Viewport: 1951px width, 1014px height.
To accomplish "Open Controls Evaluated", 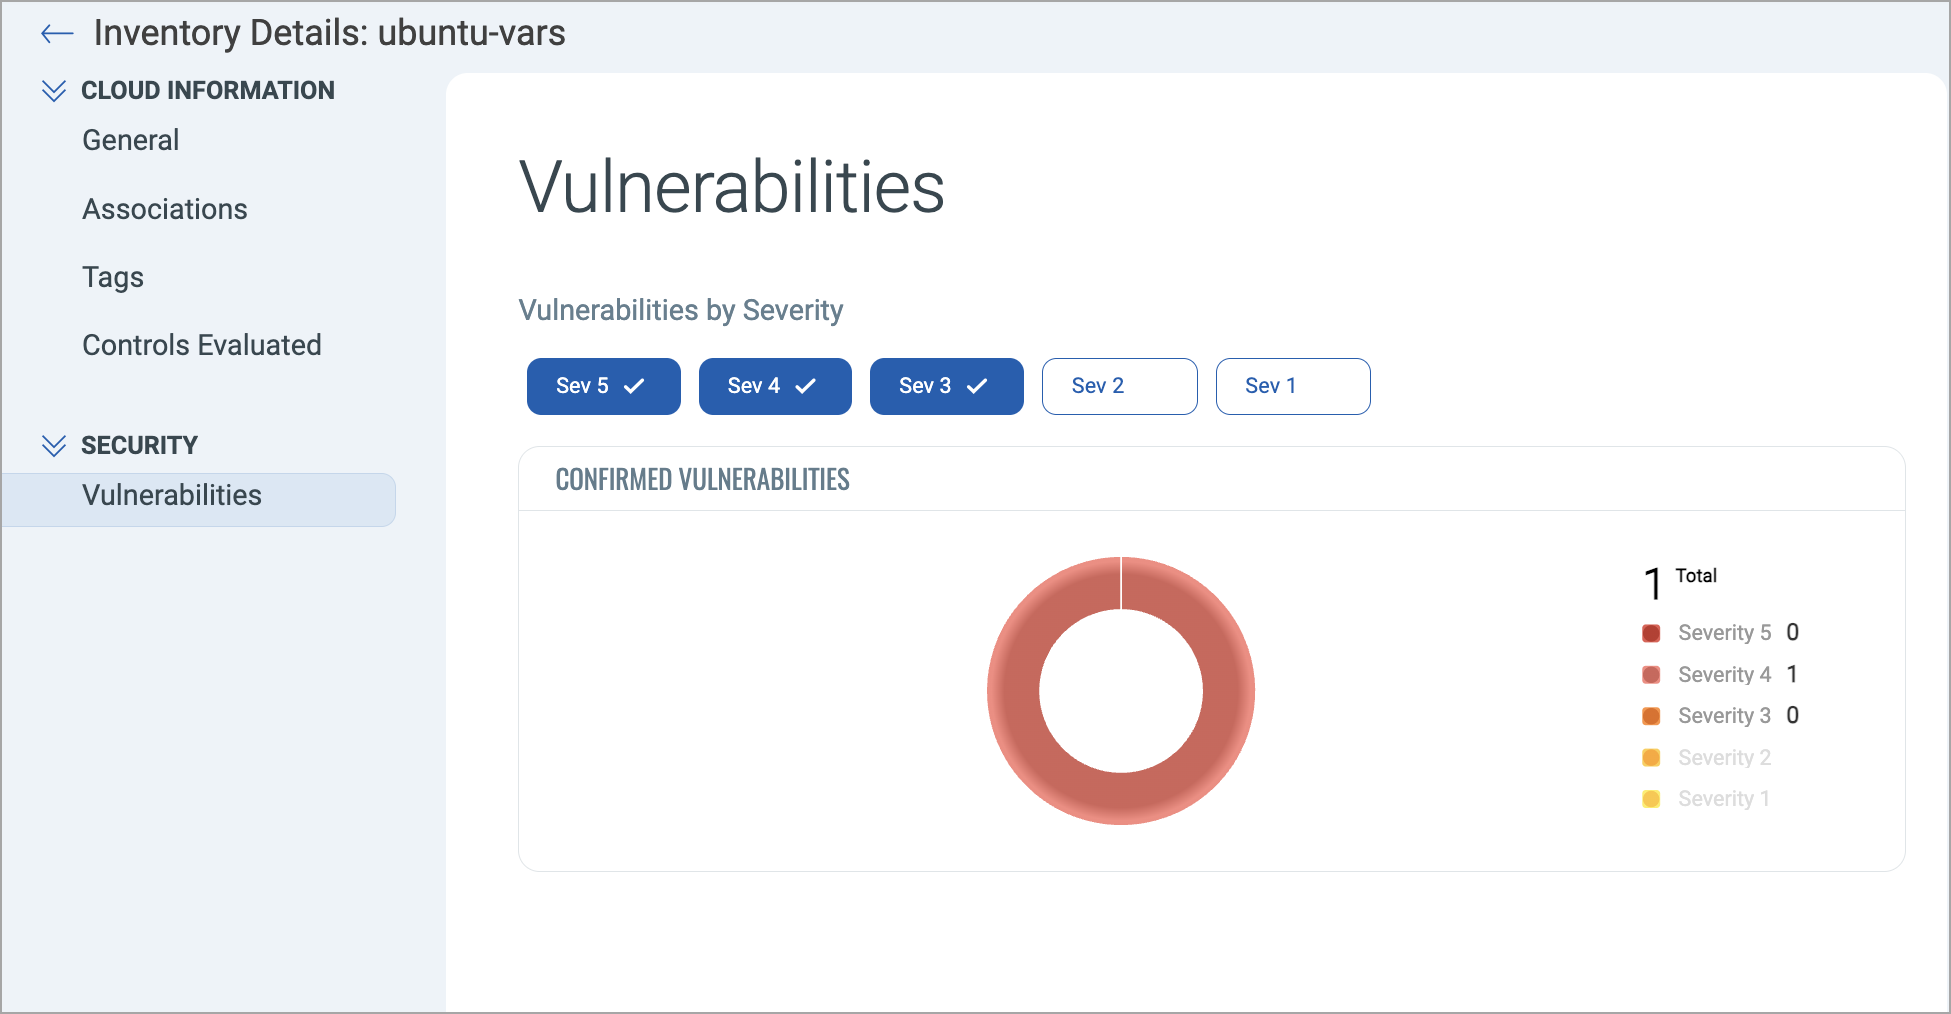I will [202, 345].
